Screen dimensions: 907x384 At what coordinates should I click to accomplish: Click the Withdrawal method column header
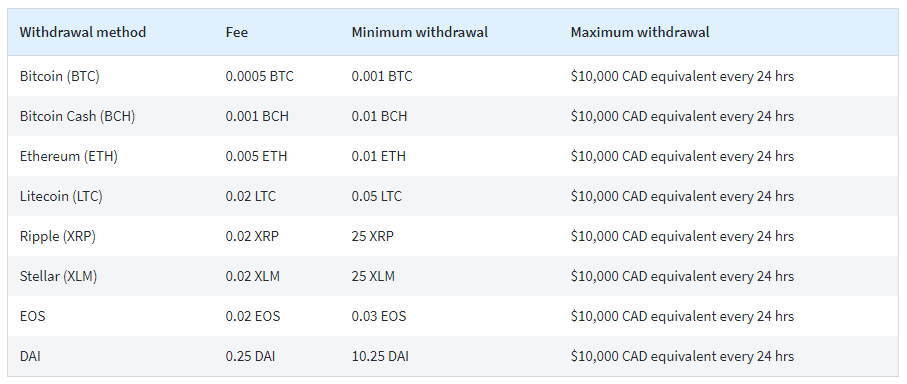coord(83,32)
